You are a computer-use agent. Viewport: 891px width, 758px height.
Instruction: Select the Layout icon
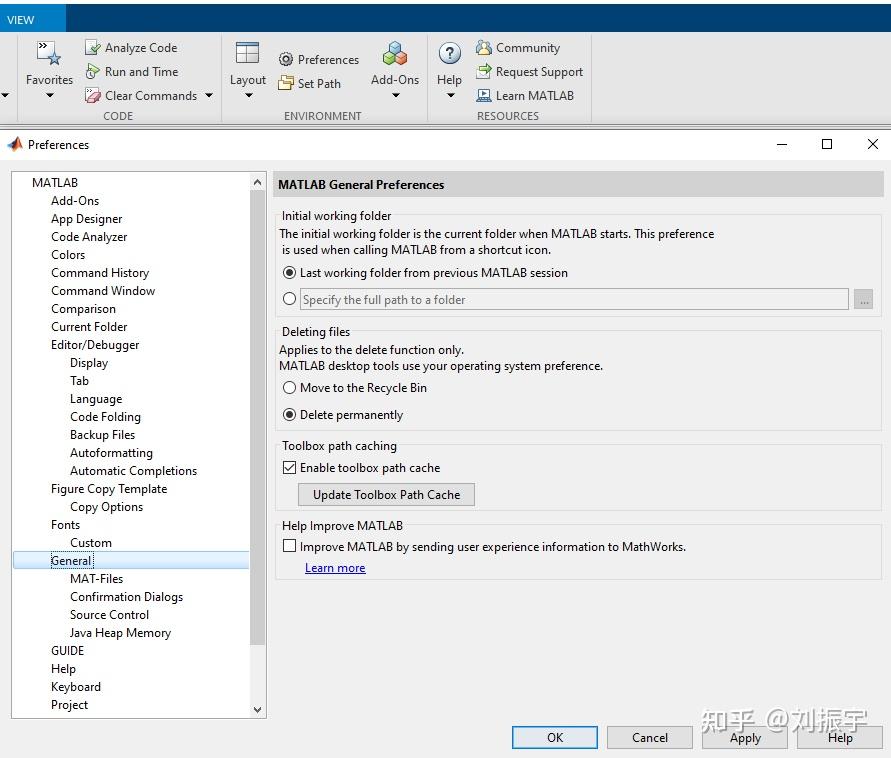coord(247,60)
